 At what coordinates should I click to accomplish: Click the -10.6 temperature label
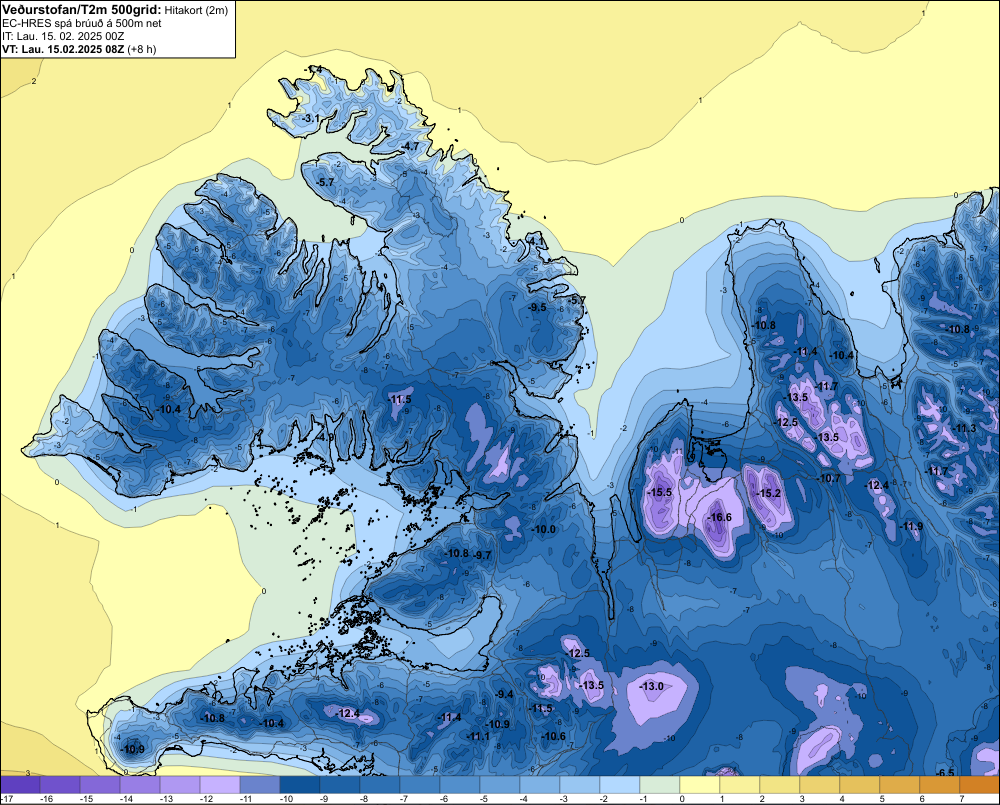(554, 736)
